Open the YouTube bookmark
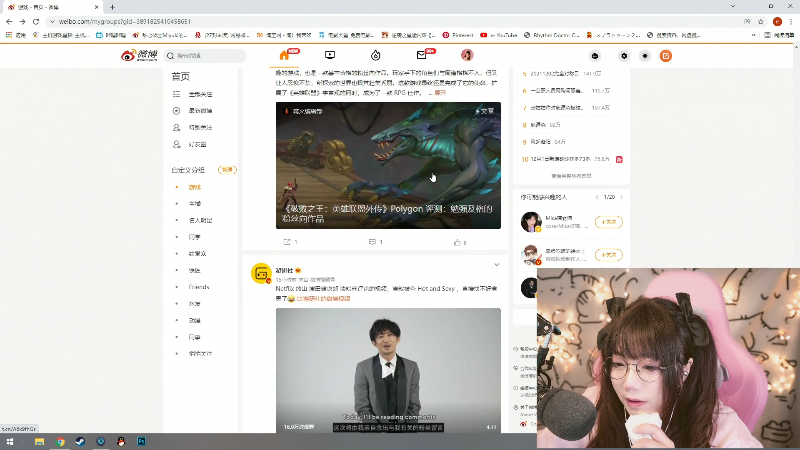 [x=498, y=35]
